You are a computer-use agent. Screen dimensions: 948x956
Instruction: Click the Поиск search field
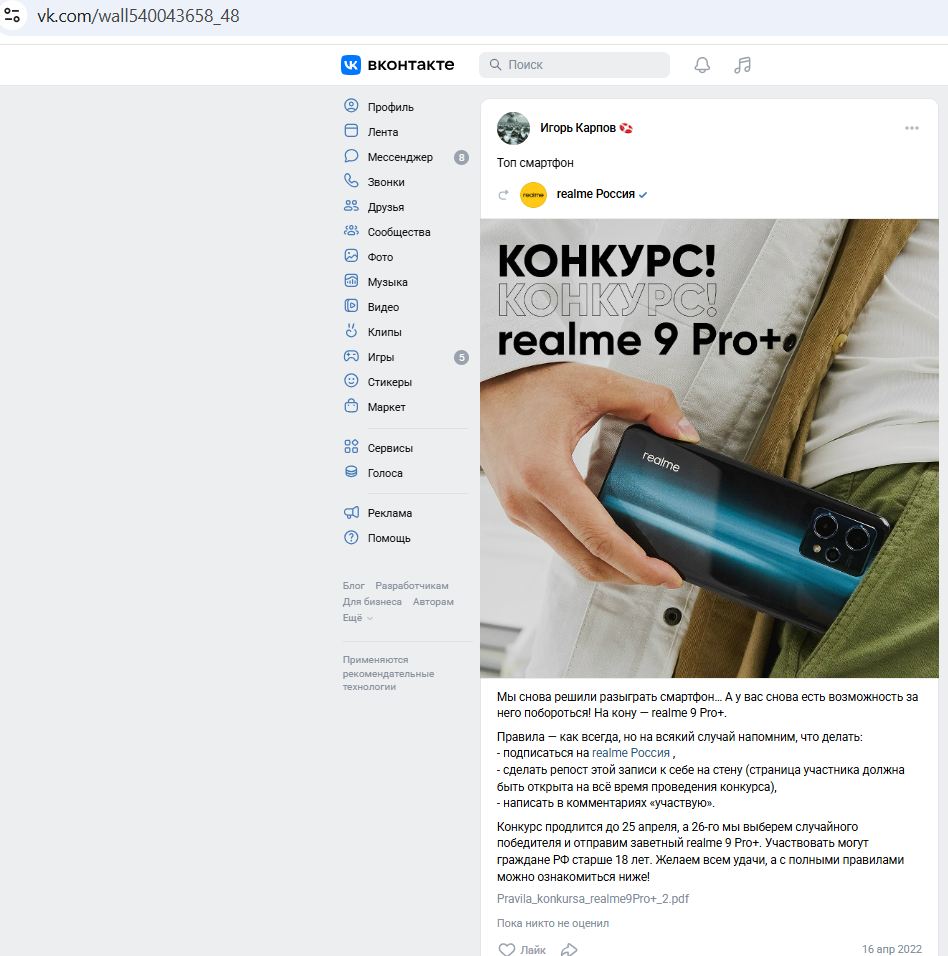point(573,64)
